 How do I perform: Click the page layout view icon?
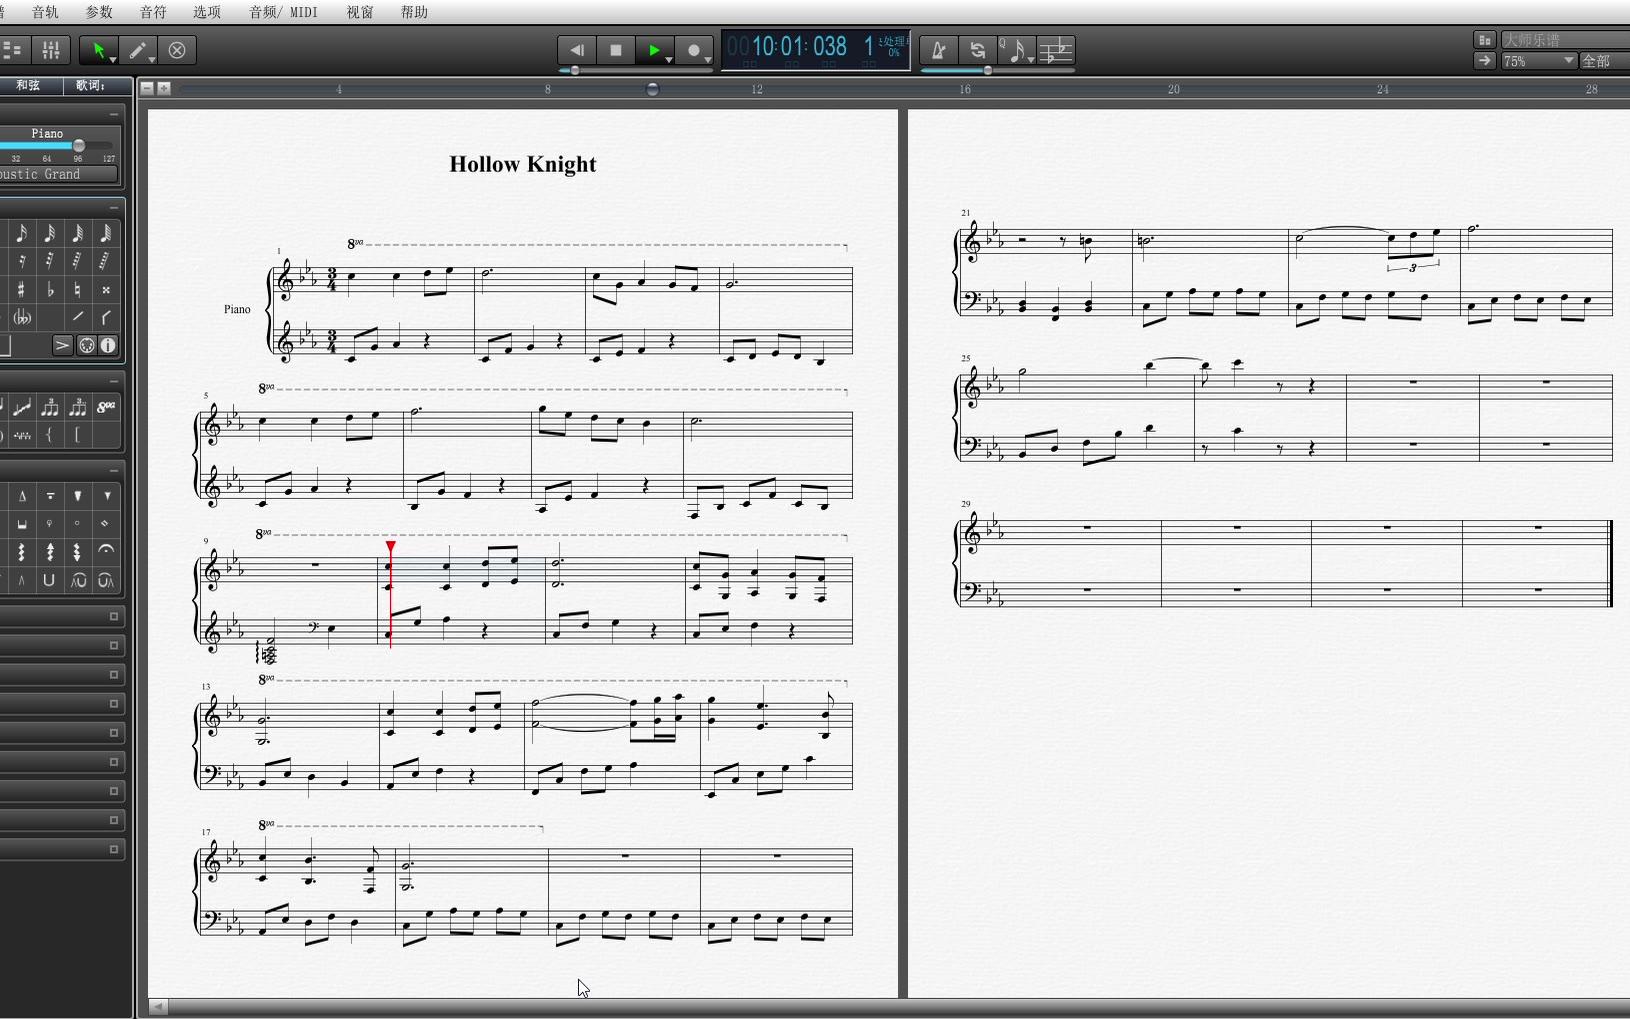tap(1484, 40)
